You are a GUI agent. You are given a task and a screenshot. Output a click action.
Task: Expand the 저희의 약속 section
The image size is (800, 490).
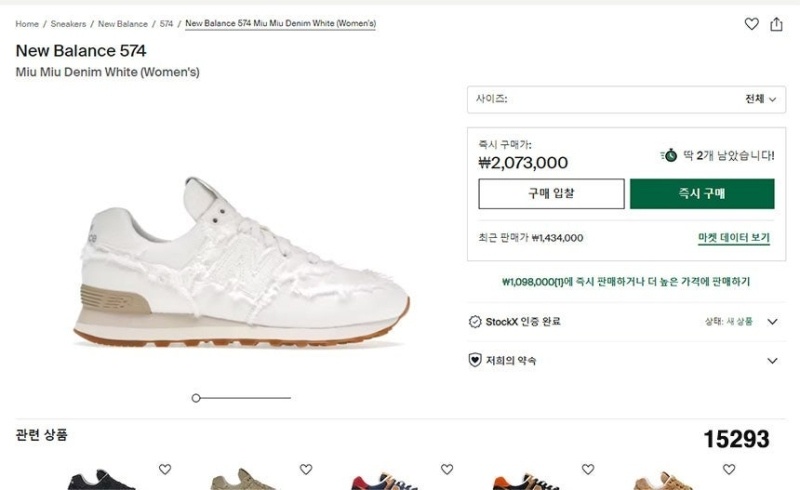771,360
